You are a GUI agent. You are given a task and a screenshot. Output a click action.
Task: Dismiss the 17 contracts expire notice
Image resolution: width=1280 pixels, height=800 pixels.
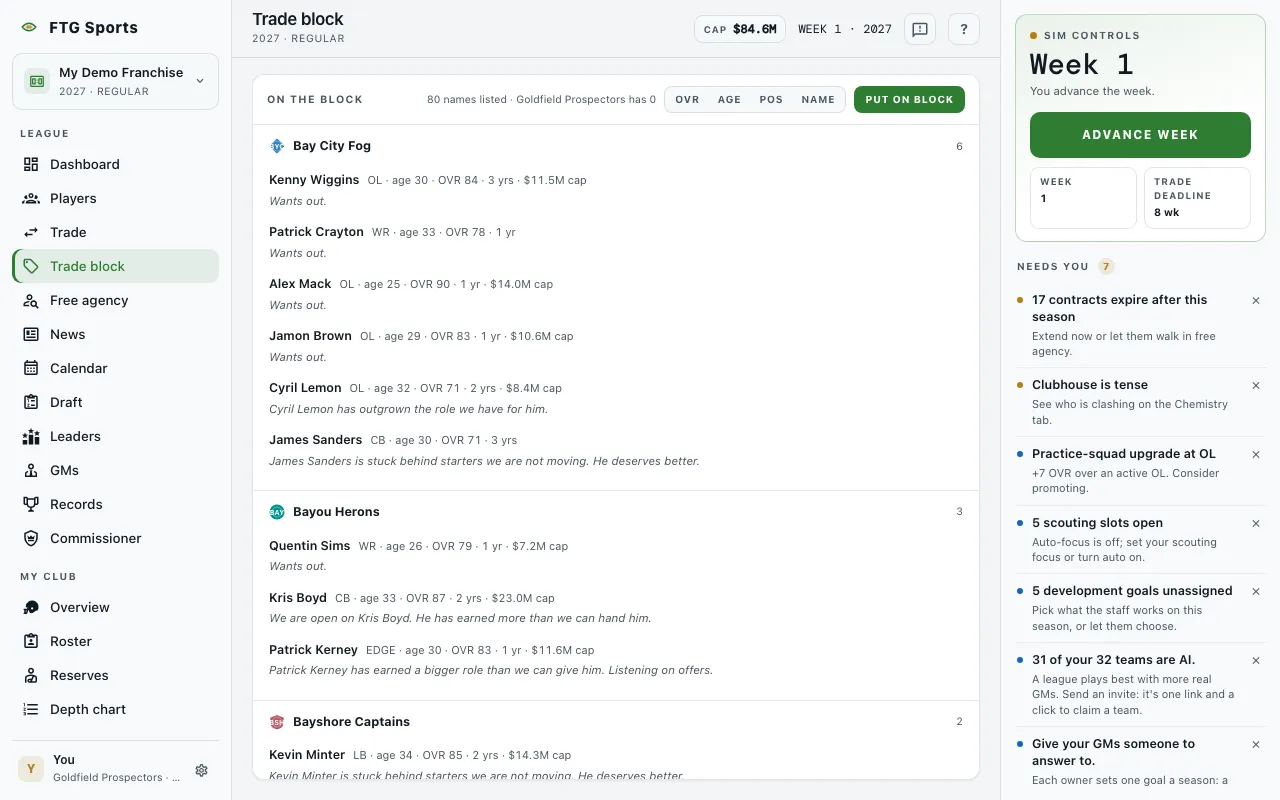tap(1256, 300)
